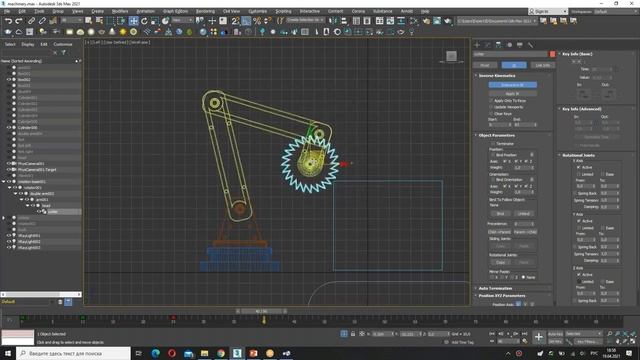Click the viewport ViewCube
The width and height of the screenshot is (640, 360).
[x=451, y=56]
